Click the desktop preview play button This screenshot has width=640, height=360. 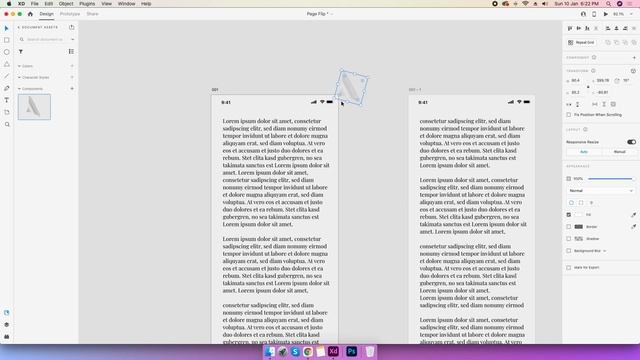tap(606, 14)
